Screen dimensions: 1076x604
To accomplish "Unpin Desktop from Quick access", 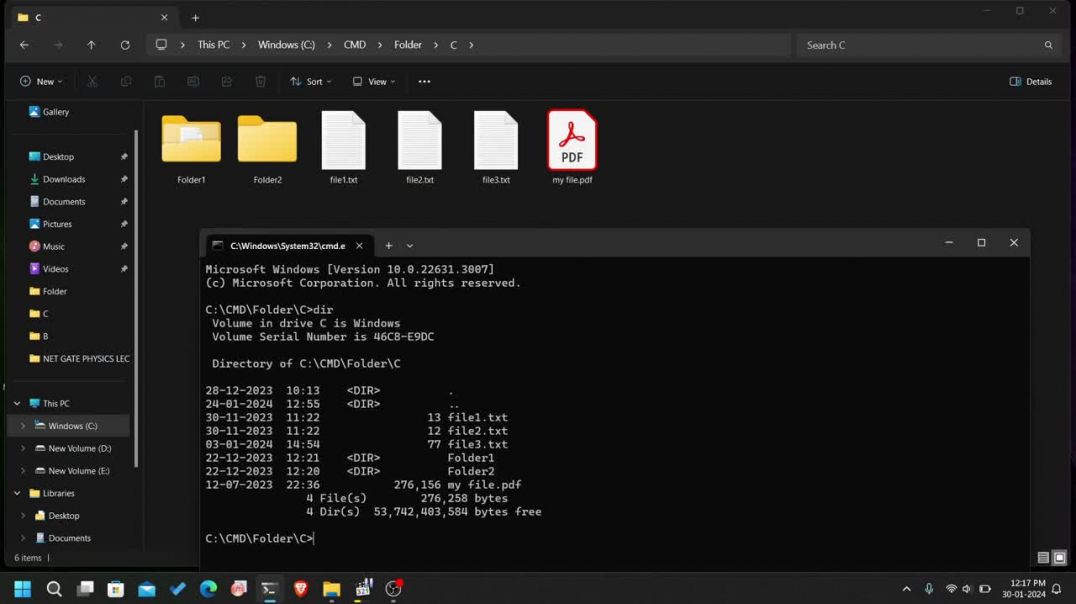I will [124, 156].
